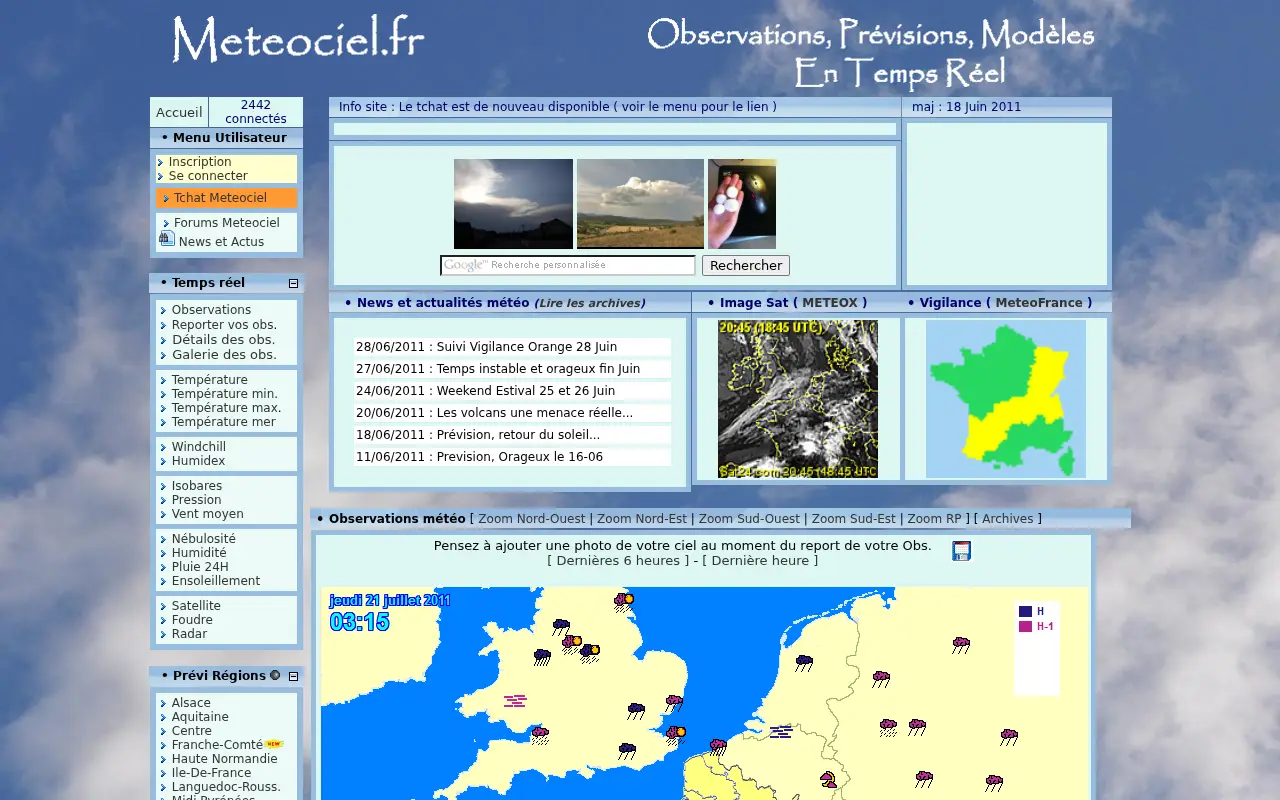Click Se connecter to log in

pyautogui.click(x=208, y=176)
